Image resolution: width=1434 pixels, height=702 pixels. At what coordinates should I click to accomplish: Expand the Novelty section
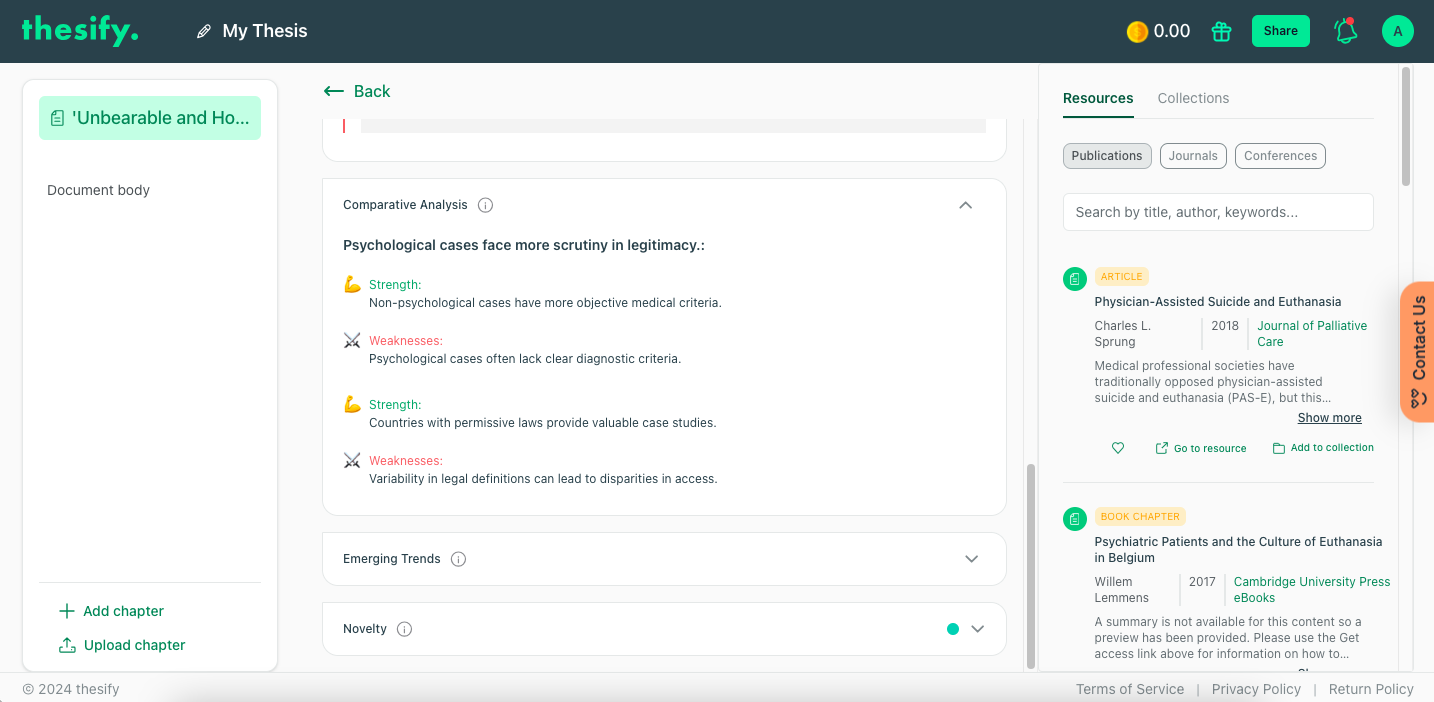(977, 628)
